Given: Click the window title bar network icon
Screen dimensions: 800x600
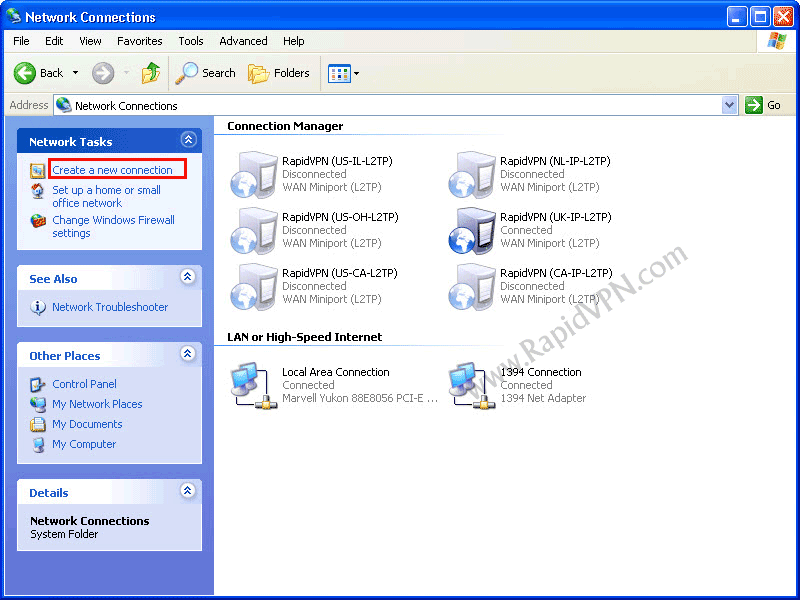Looking at the screenshot, I should [14, 16].
